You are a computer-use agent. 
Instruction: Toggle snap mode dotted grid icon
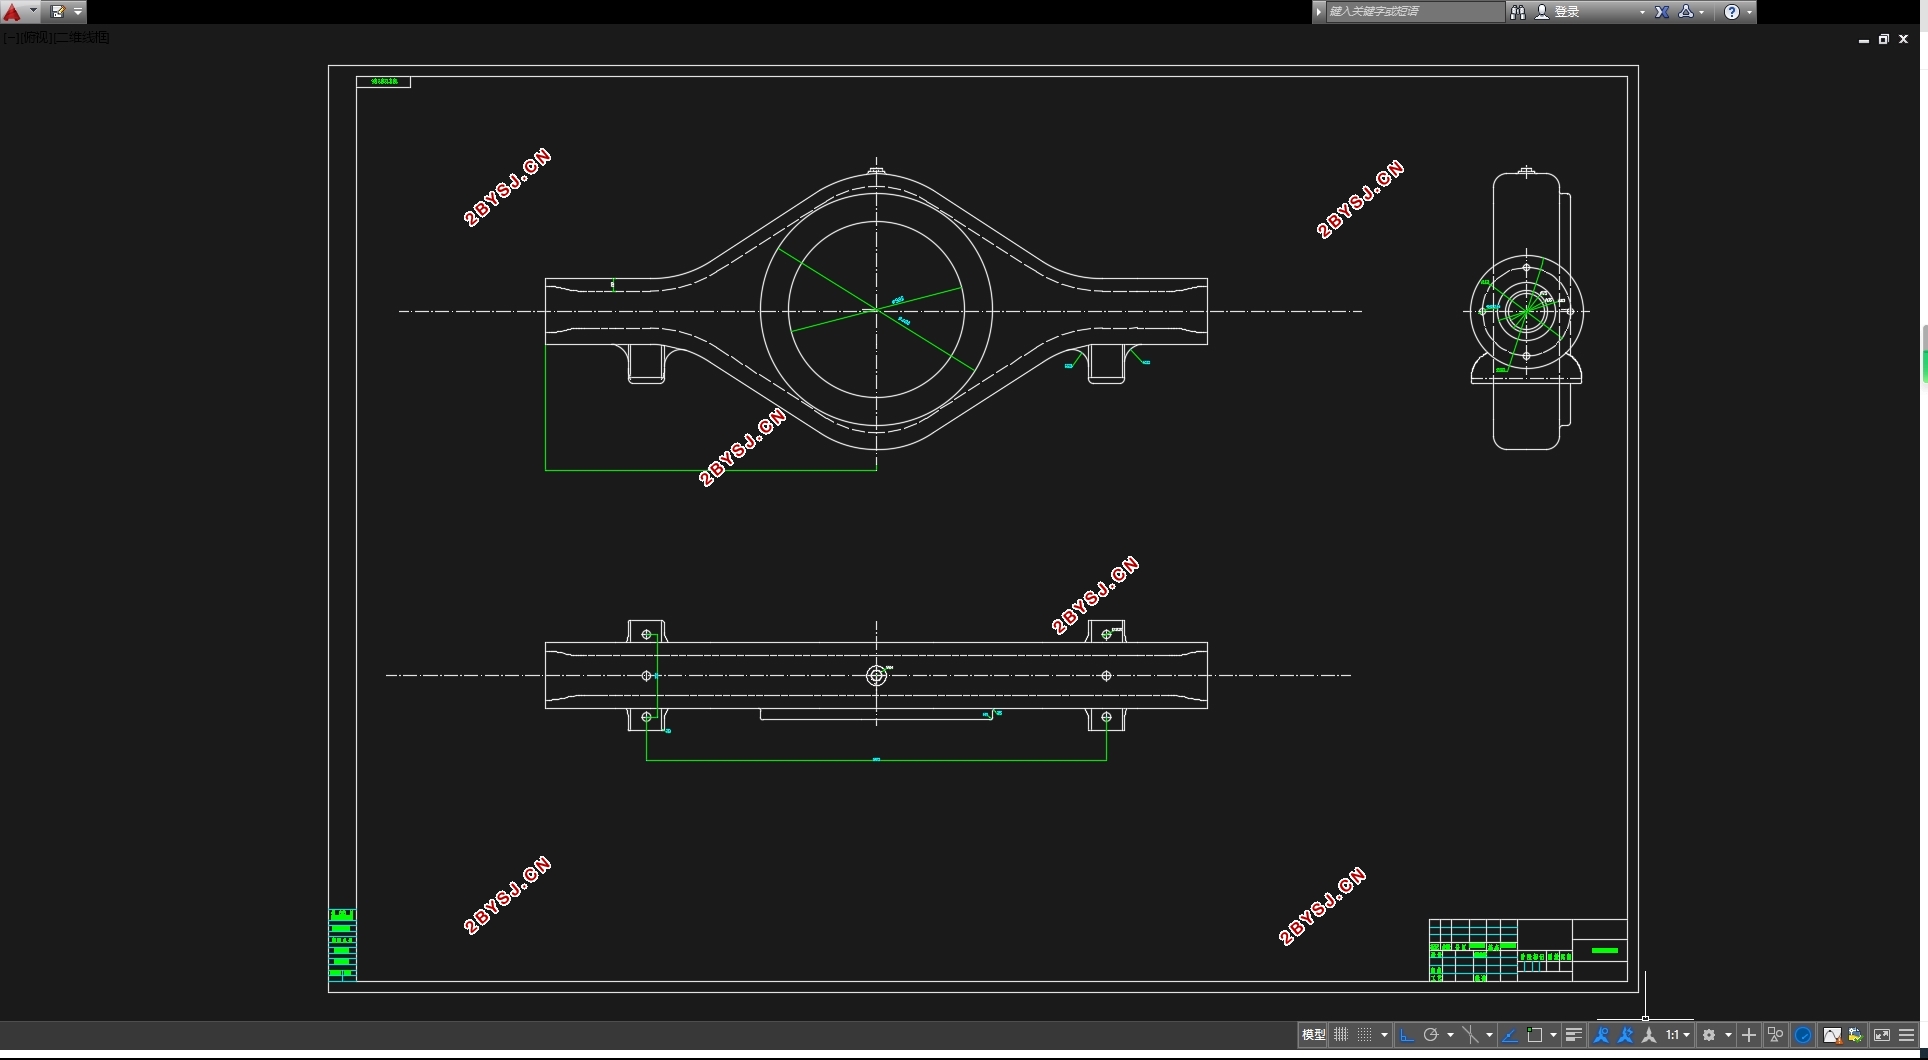coord(1365,1035)
